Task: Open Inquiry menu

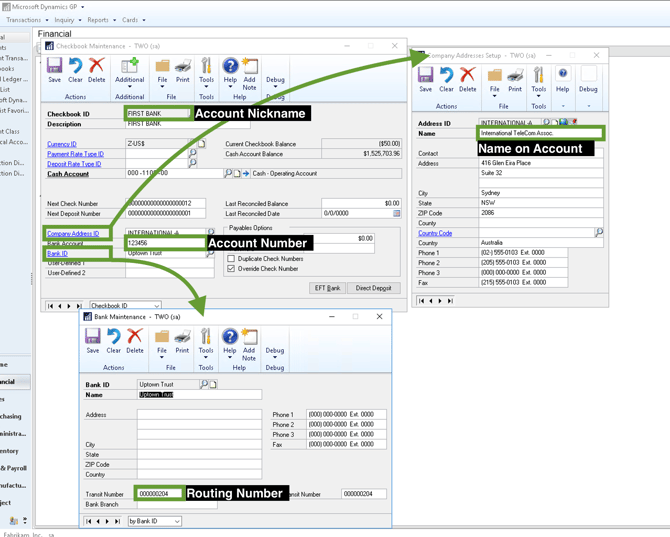Action: [x=68, y=20]
